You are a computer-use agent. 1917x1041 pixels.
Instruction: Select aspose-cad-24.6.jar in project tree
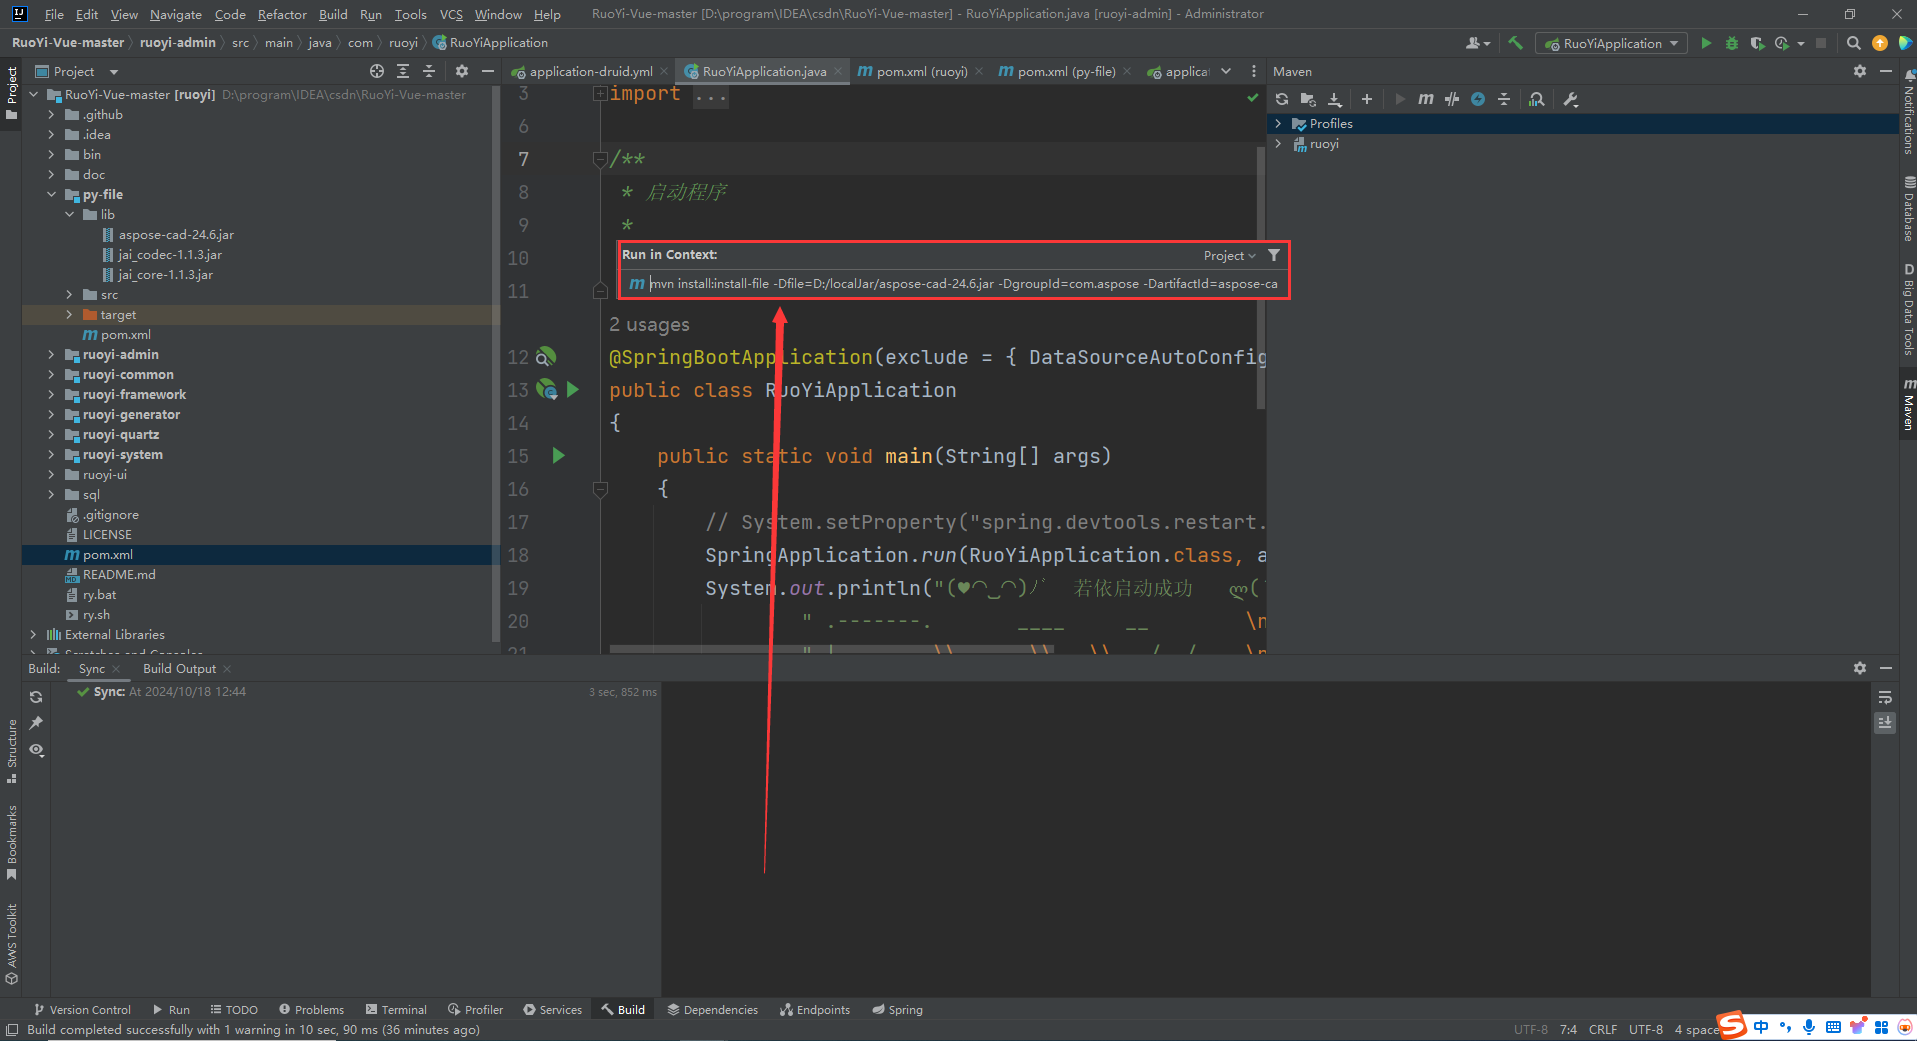coord(176,234)
